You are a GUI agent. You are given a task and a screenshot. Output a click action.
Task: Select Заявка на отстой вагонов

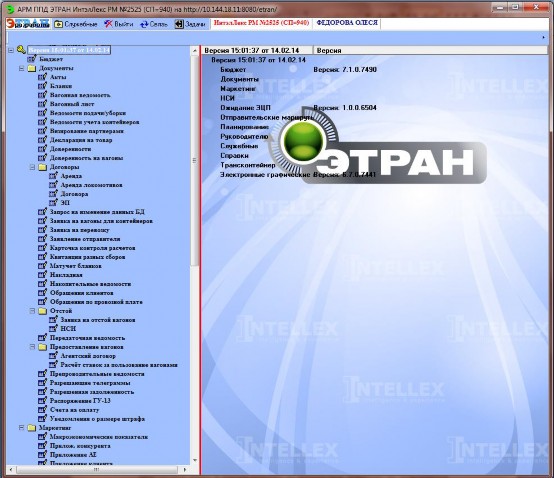tap(98, 320)
